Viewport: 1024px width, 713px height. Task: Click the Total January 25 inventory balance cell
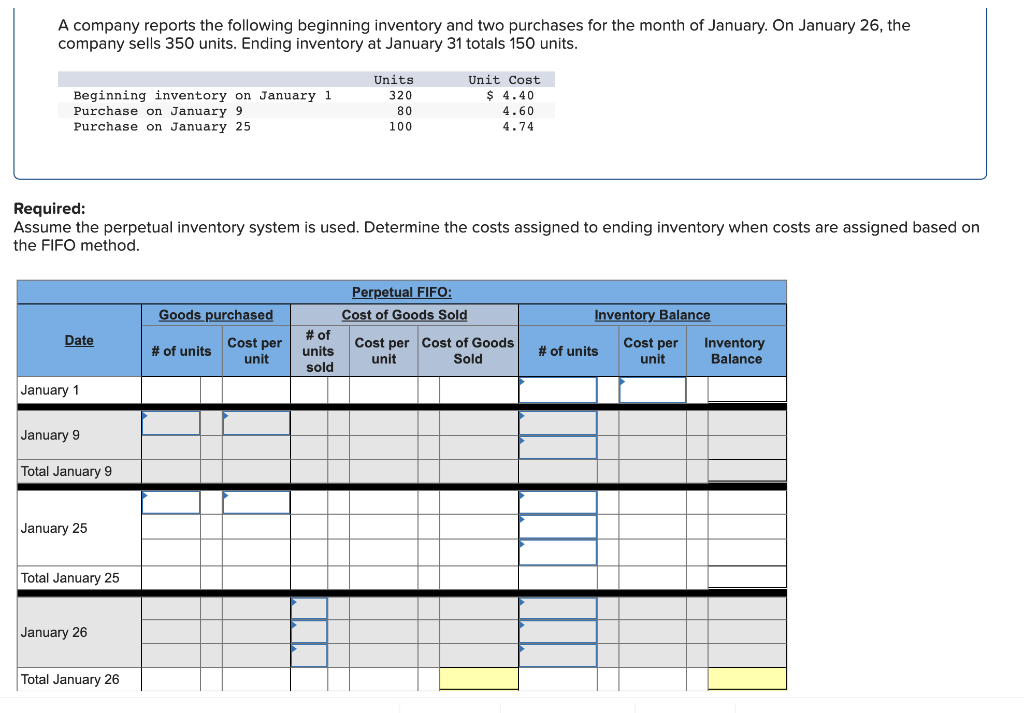point(747,578)
